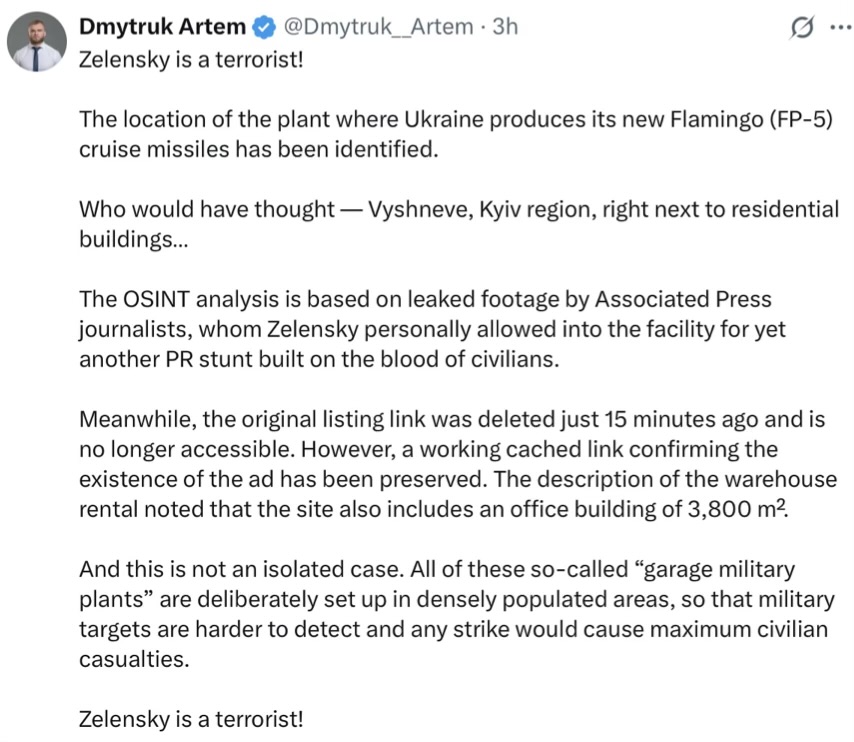Click the paragraph starting 'The OSINT analysis'
Viewport: 854px width, 742px height.
tap(432, 329)
